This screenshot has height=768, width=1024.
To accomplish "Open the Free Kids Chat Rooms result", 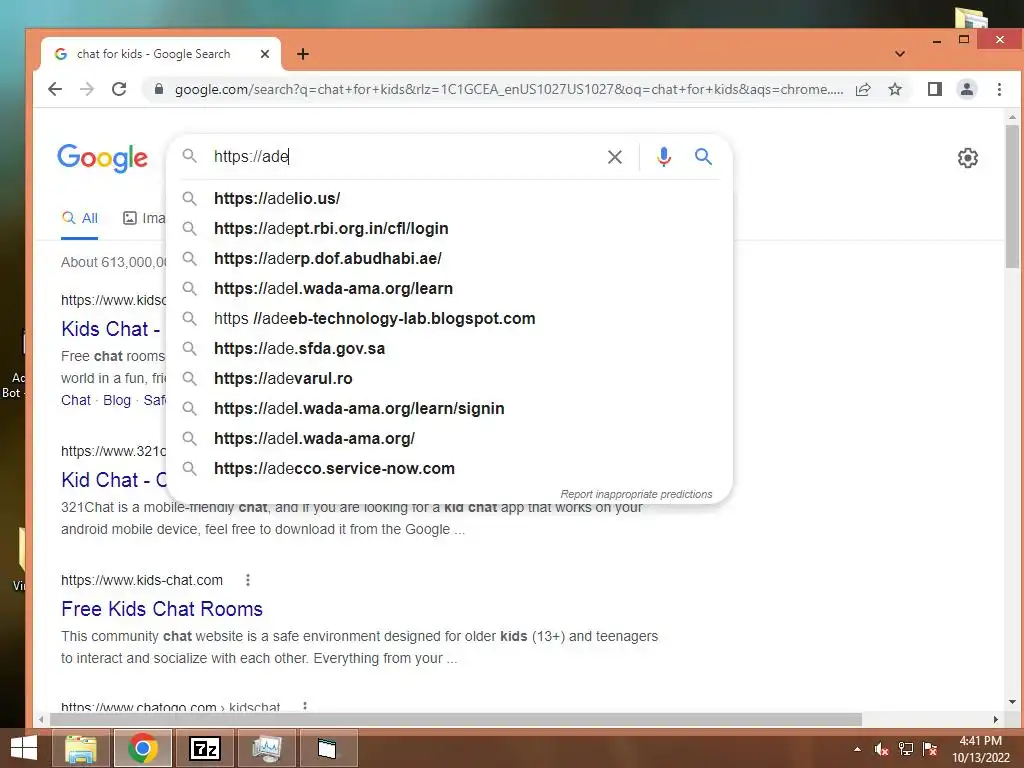I will [162, 609].
